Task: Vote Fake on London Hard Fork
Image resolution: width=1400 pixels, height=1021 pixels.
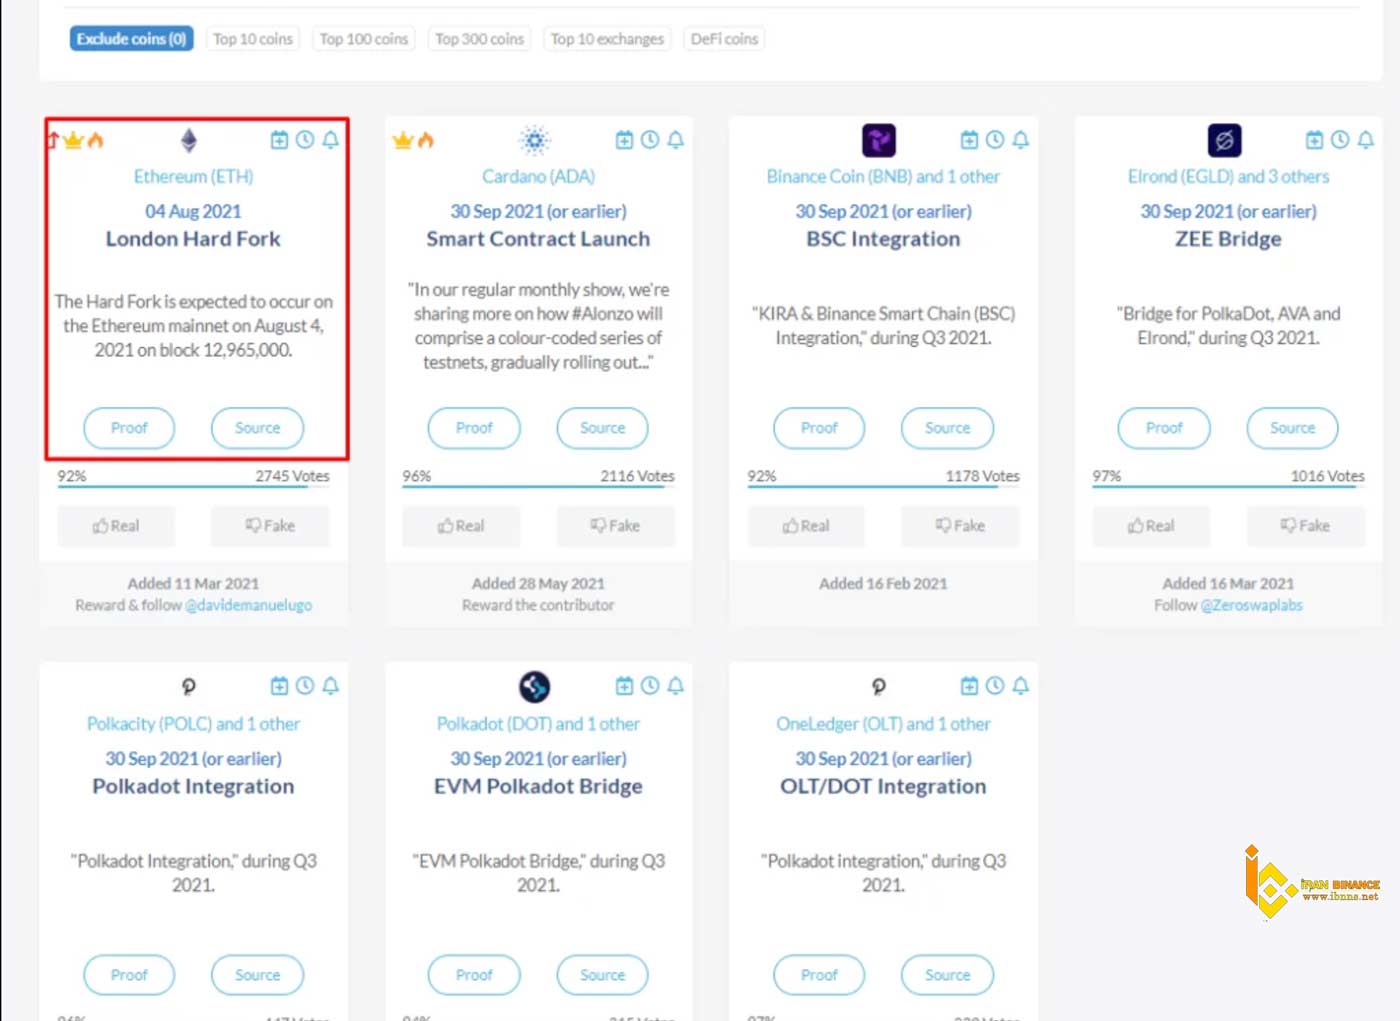Action: coord(270,526)
